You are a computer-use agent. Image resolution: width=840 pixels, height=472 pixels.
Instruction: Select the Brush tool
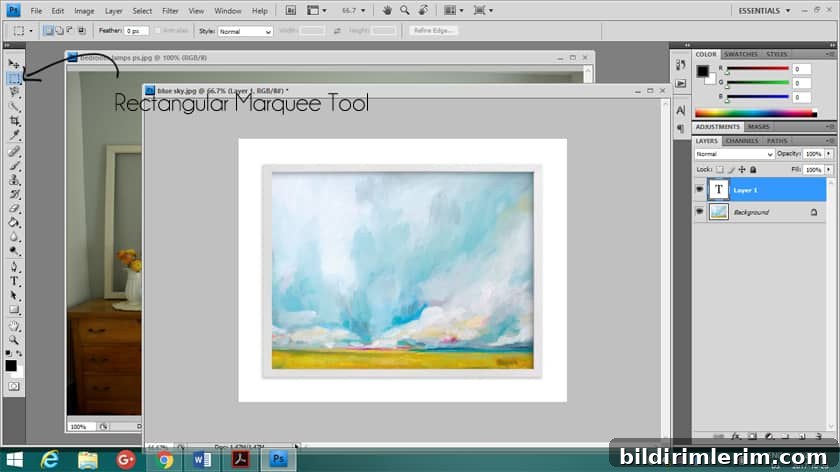coord(13,166)
